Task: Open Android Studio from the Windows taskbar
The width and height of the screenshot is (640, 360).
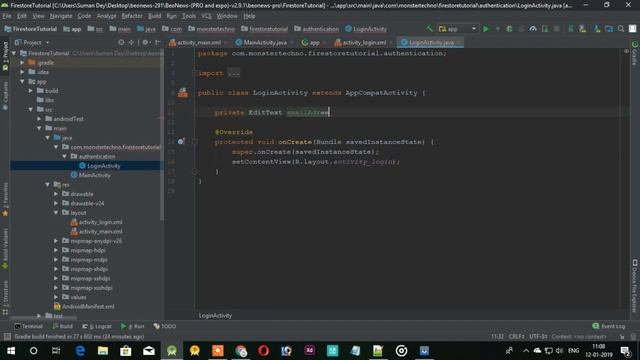Action: [172, 351]
